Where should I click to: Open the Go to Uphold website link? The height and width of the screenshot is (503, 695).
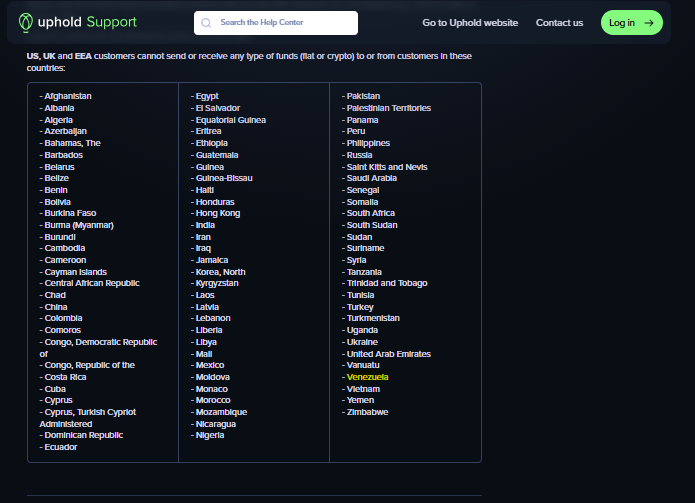[x=470, y=23]
